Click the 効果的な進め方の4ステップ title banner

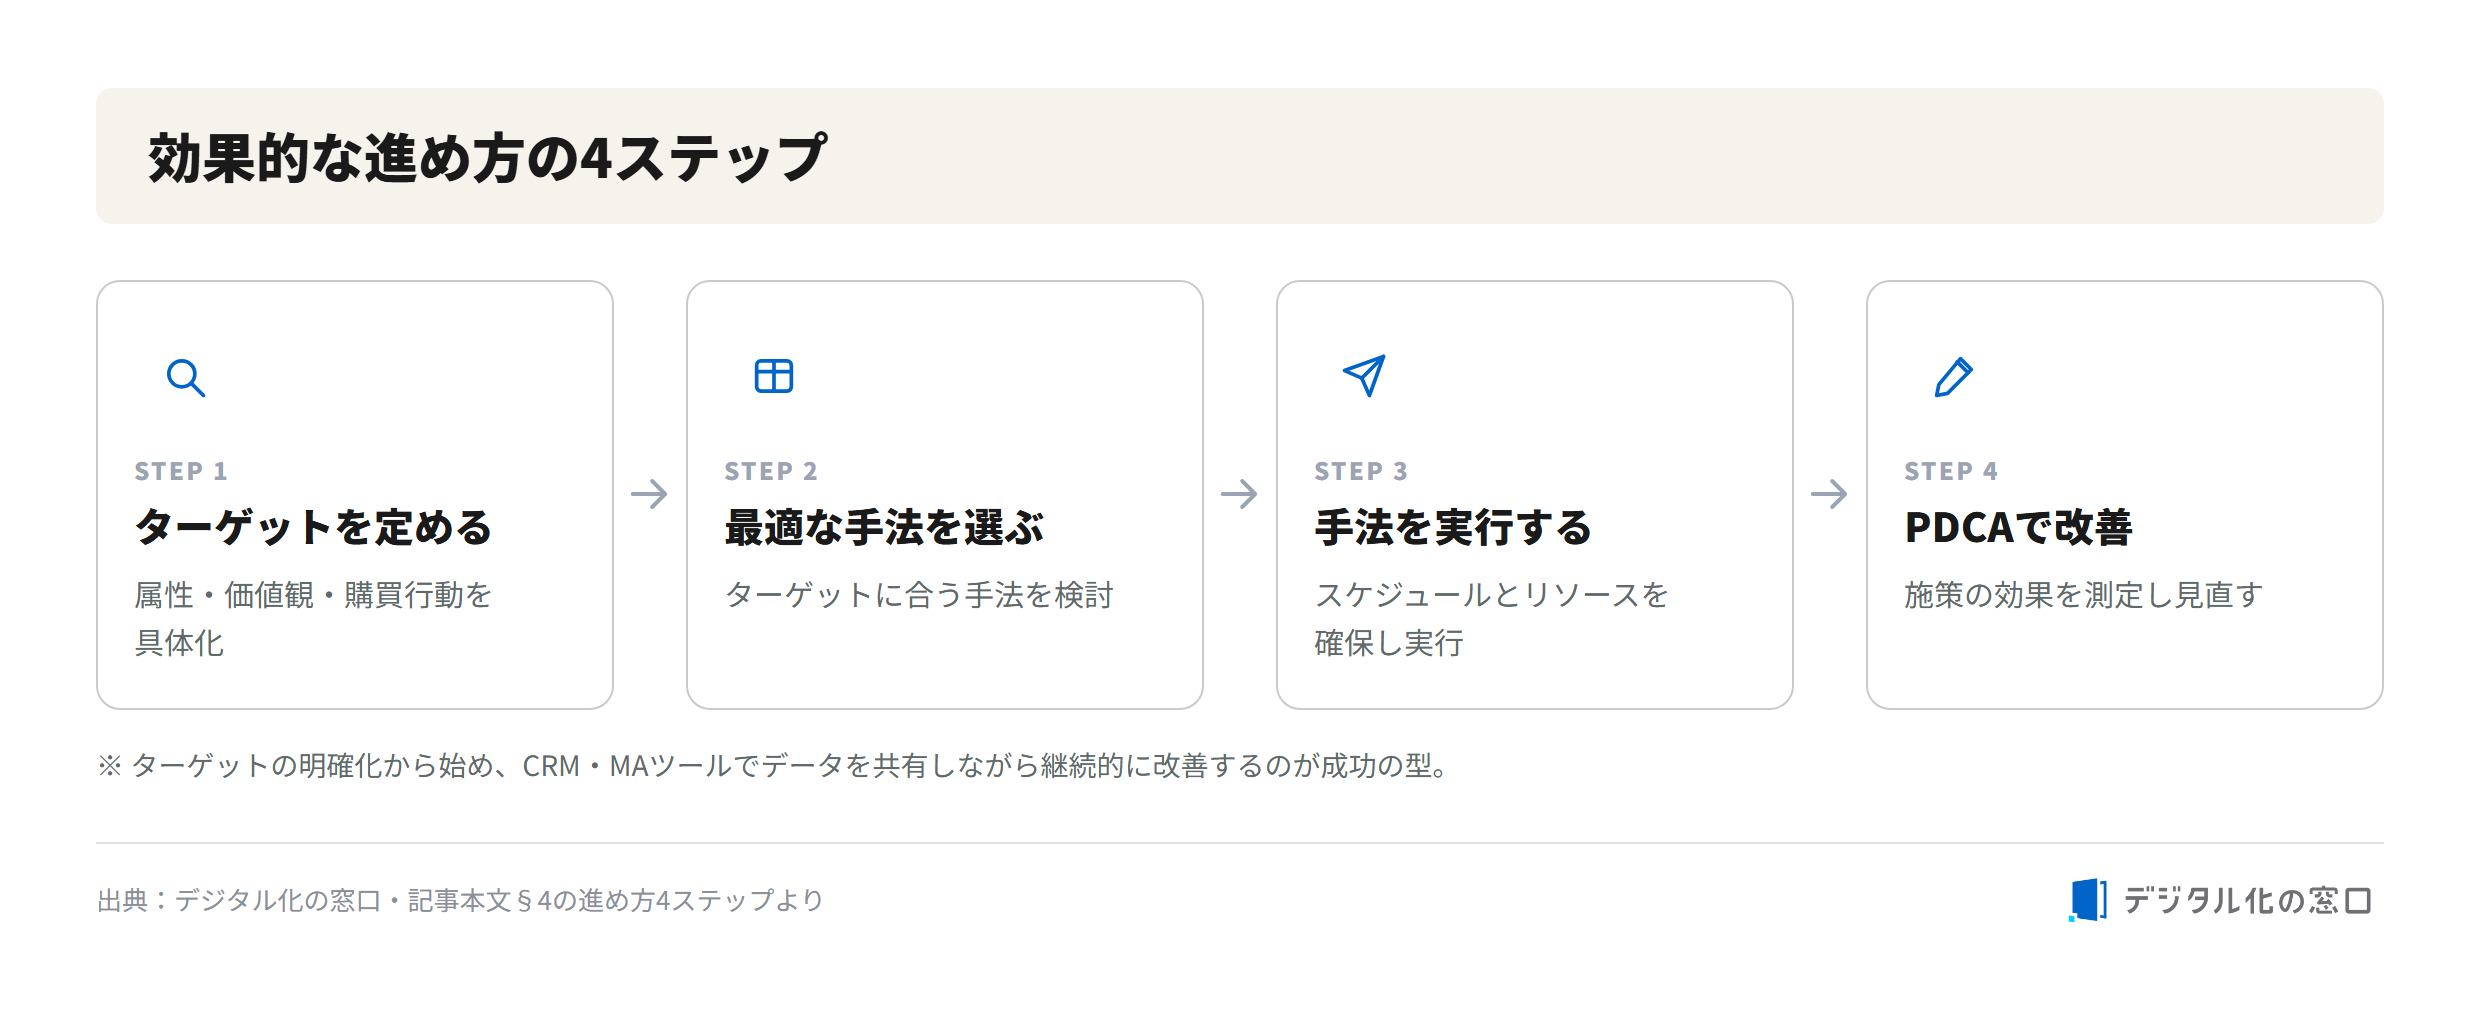coord(1240,156)
